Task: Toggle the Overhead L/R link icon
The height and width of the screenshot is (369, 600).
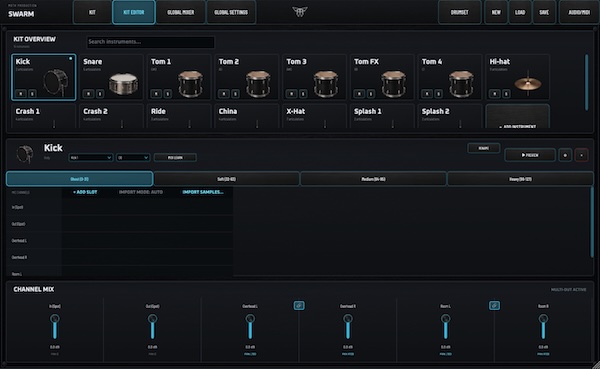Action: tap(299, 305)
